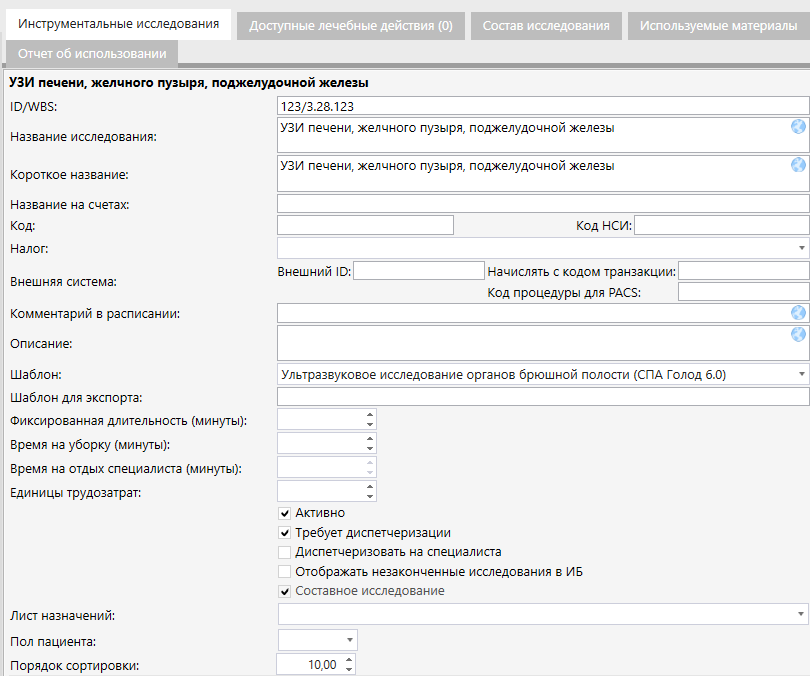Viewport: 810px width, 676px height.
Task: Decrease Порядок сортировки value with down arrow
Action: (x=348, y=670)
